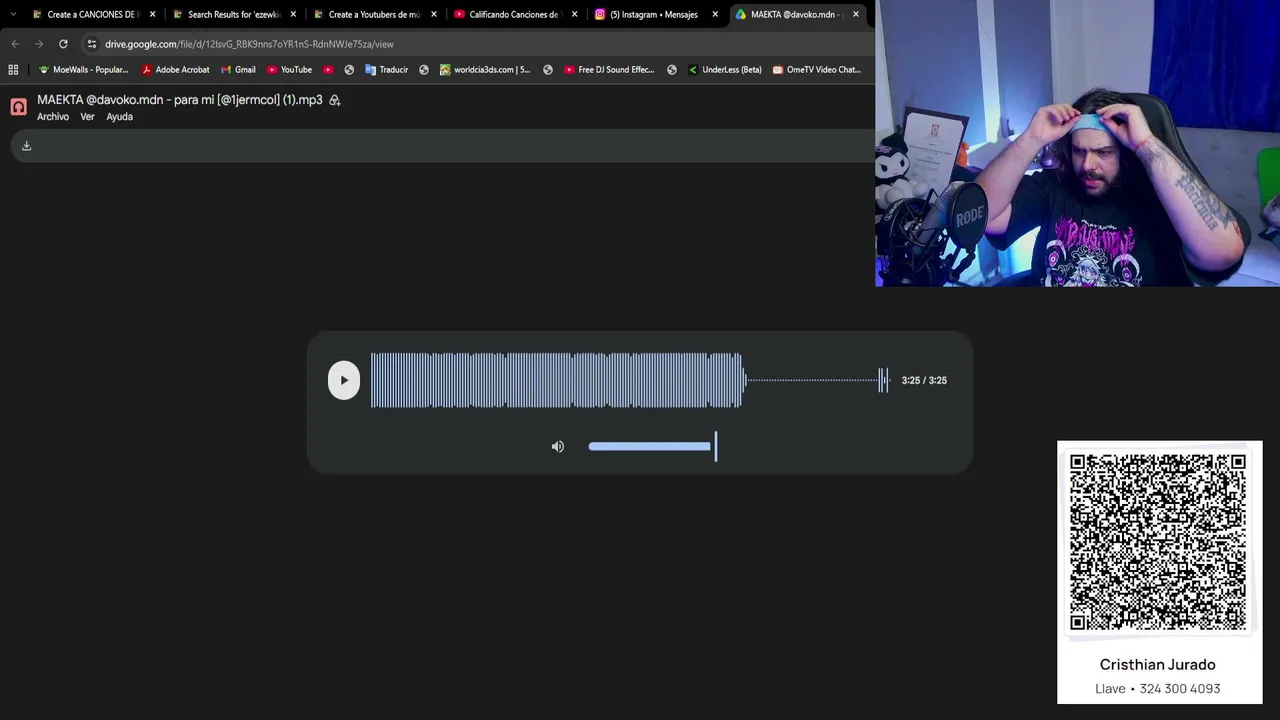The width and height of the screenshot is (1280, 720).
Task: Click the Llave 324 300 4093 text
Action: click(1158, 689)
